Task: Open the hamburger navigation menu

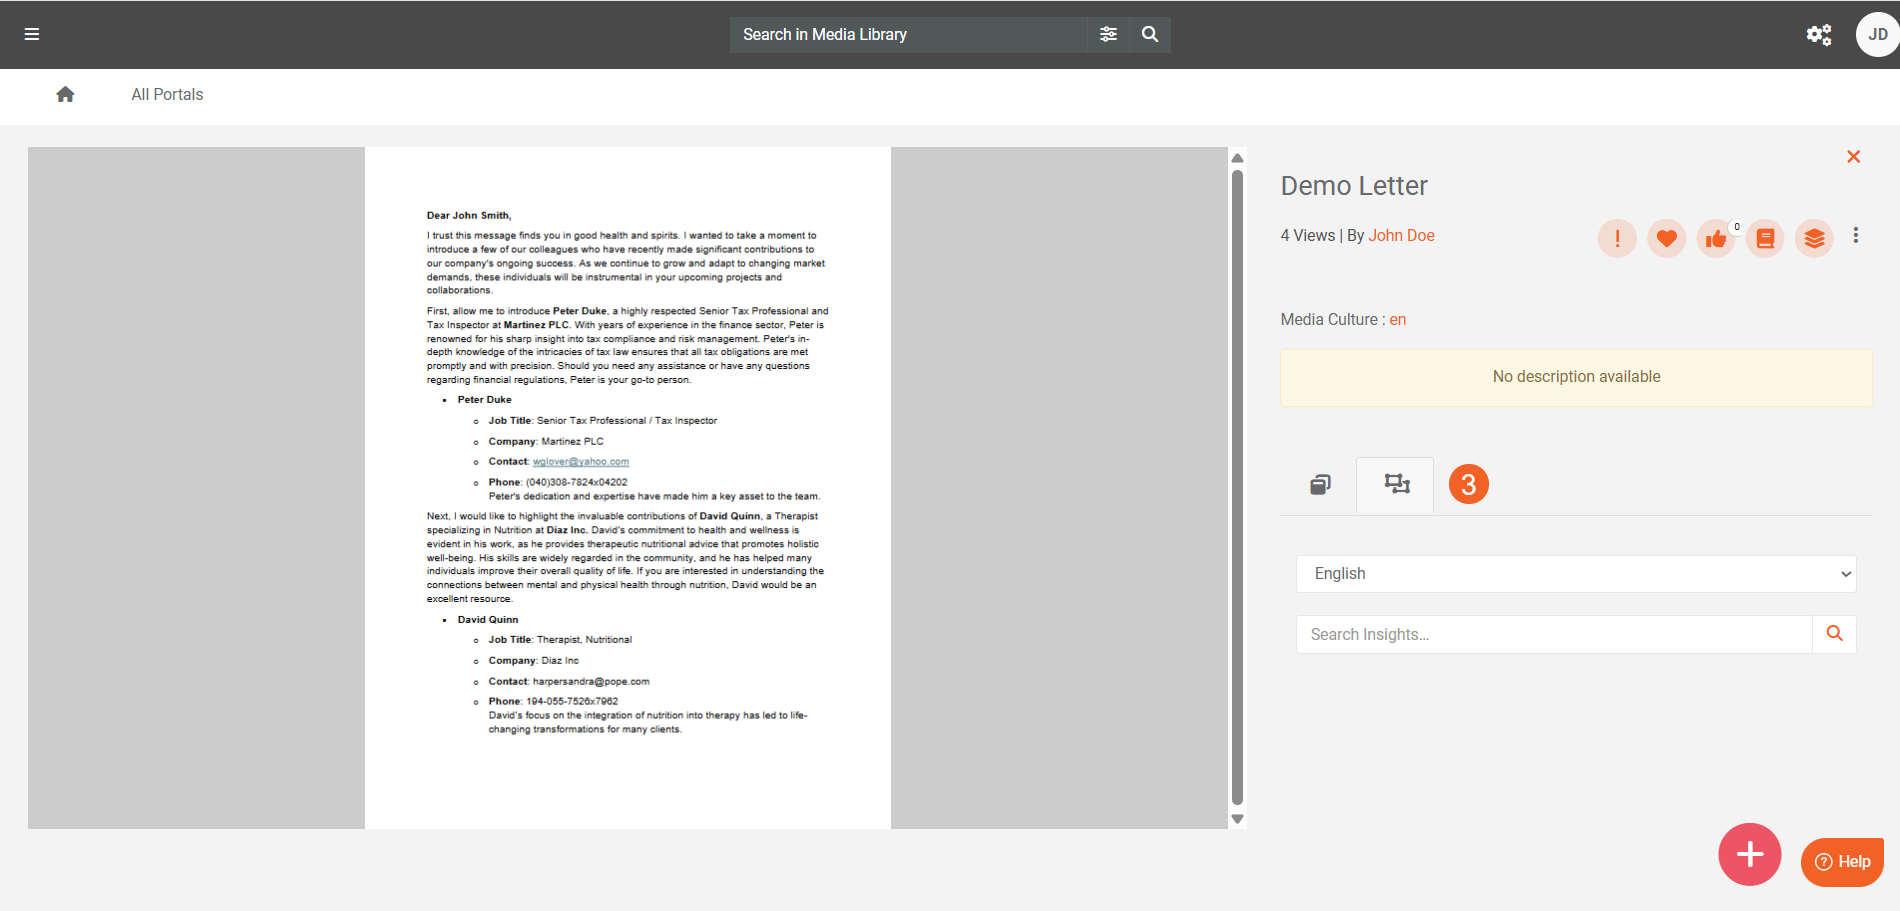Action: 32,34
